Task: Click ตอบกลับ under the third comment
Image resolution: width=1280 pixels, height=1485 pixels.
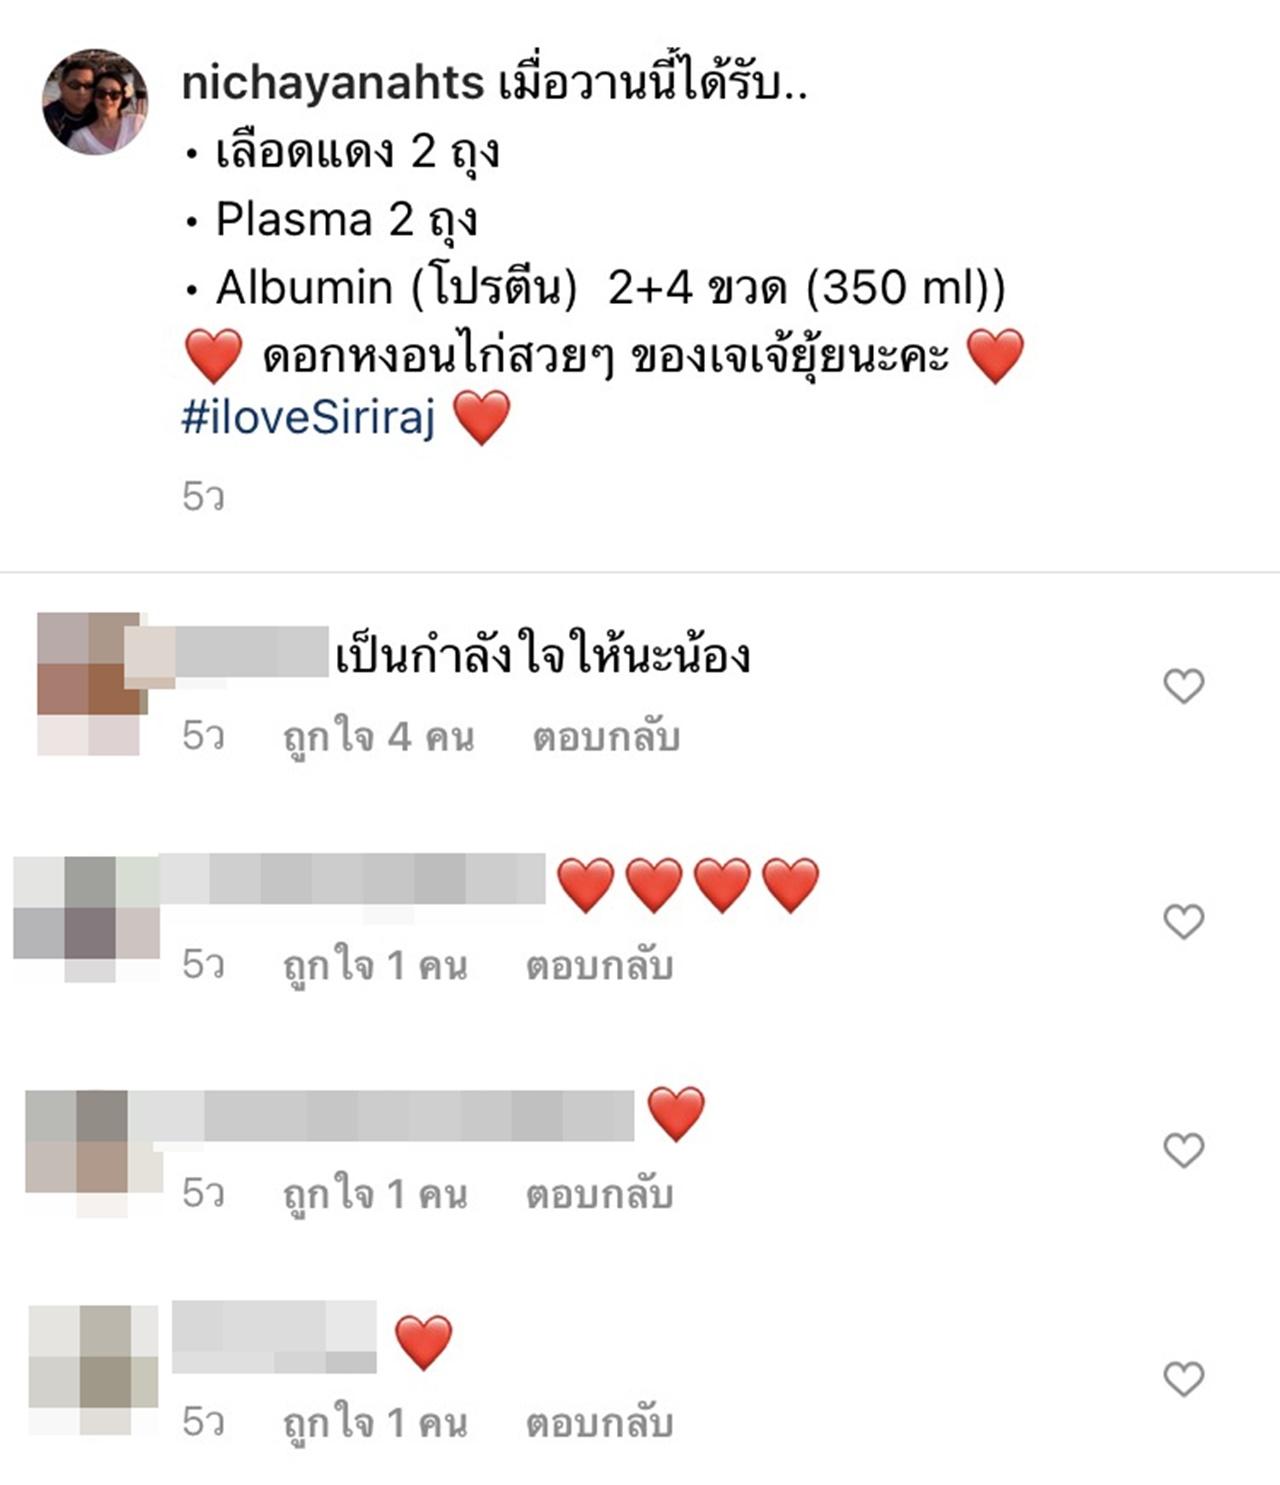Action: tap(600, 1194)
